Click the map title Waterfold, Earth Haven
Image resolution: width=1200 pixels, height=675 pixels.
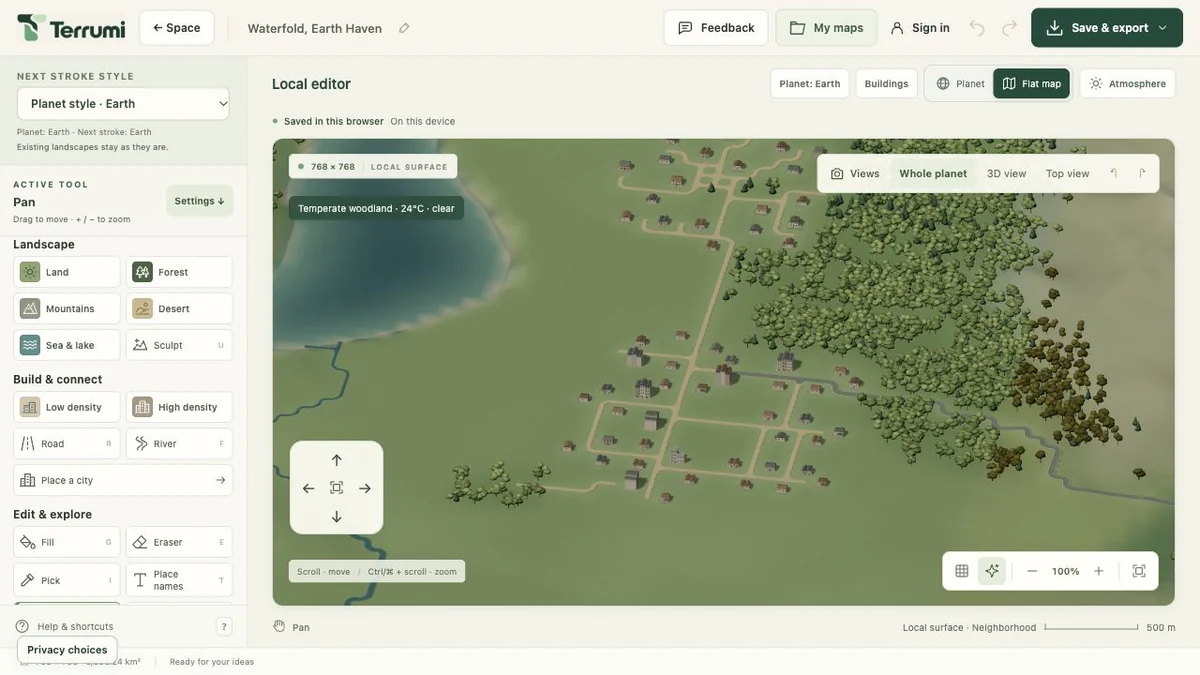pos(315,28)
